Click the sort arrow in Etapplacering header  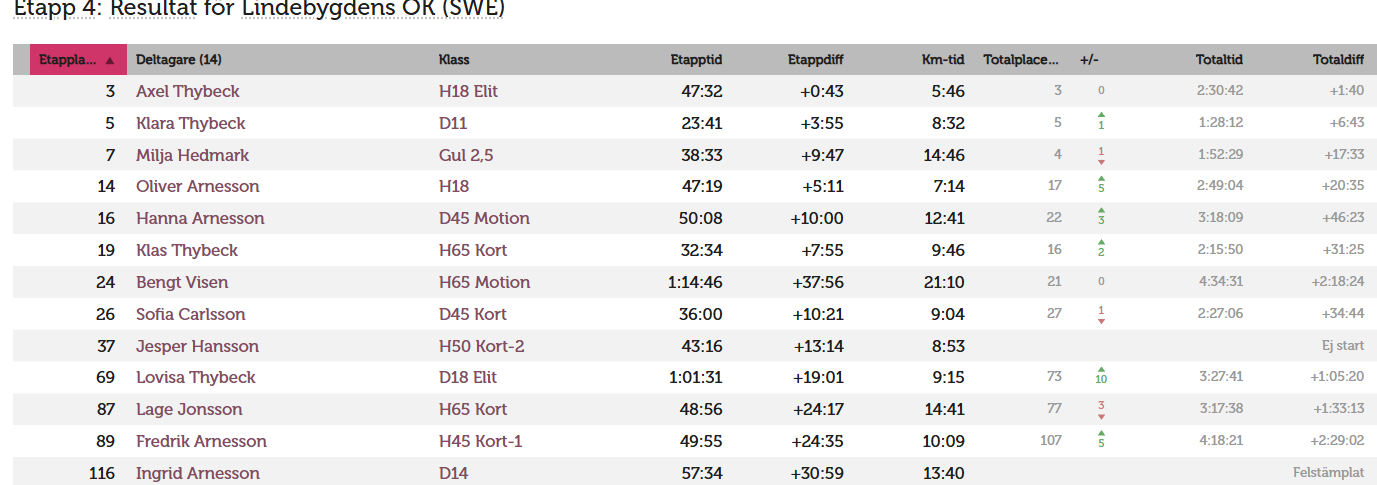[x=110, y=60]
